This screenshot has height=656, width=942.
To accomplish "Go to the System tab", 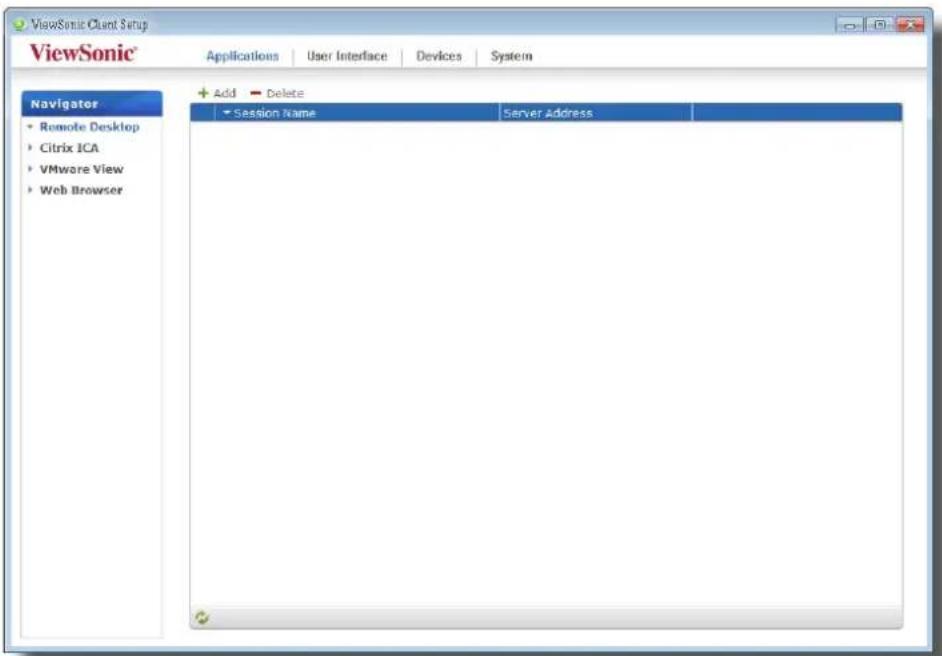I will 511,56.
